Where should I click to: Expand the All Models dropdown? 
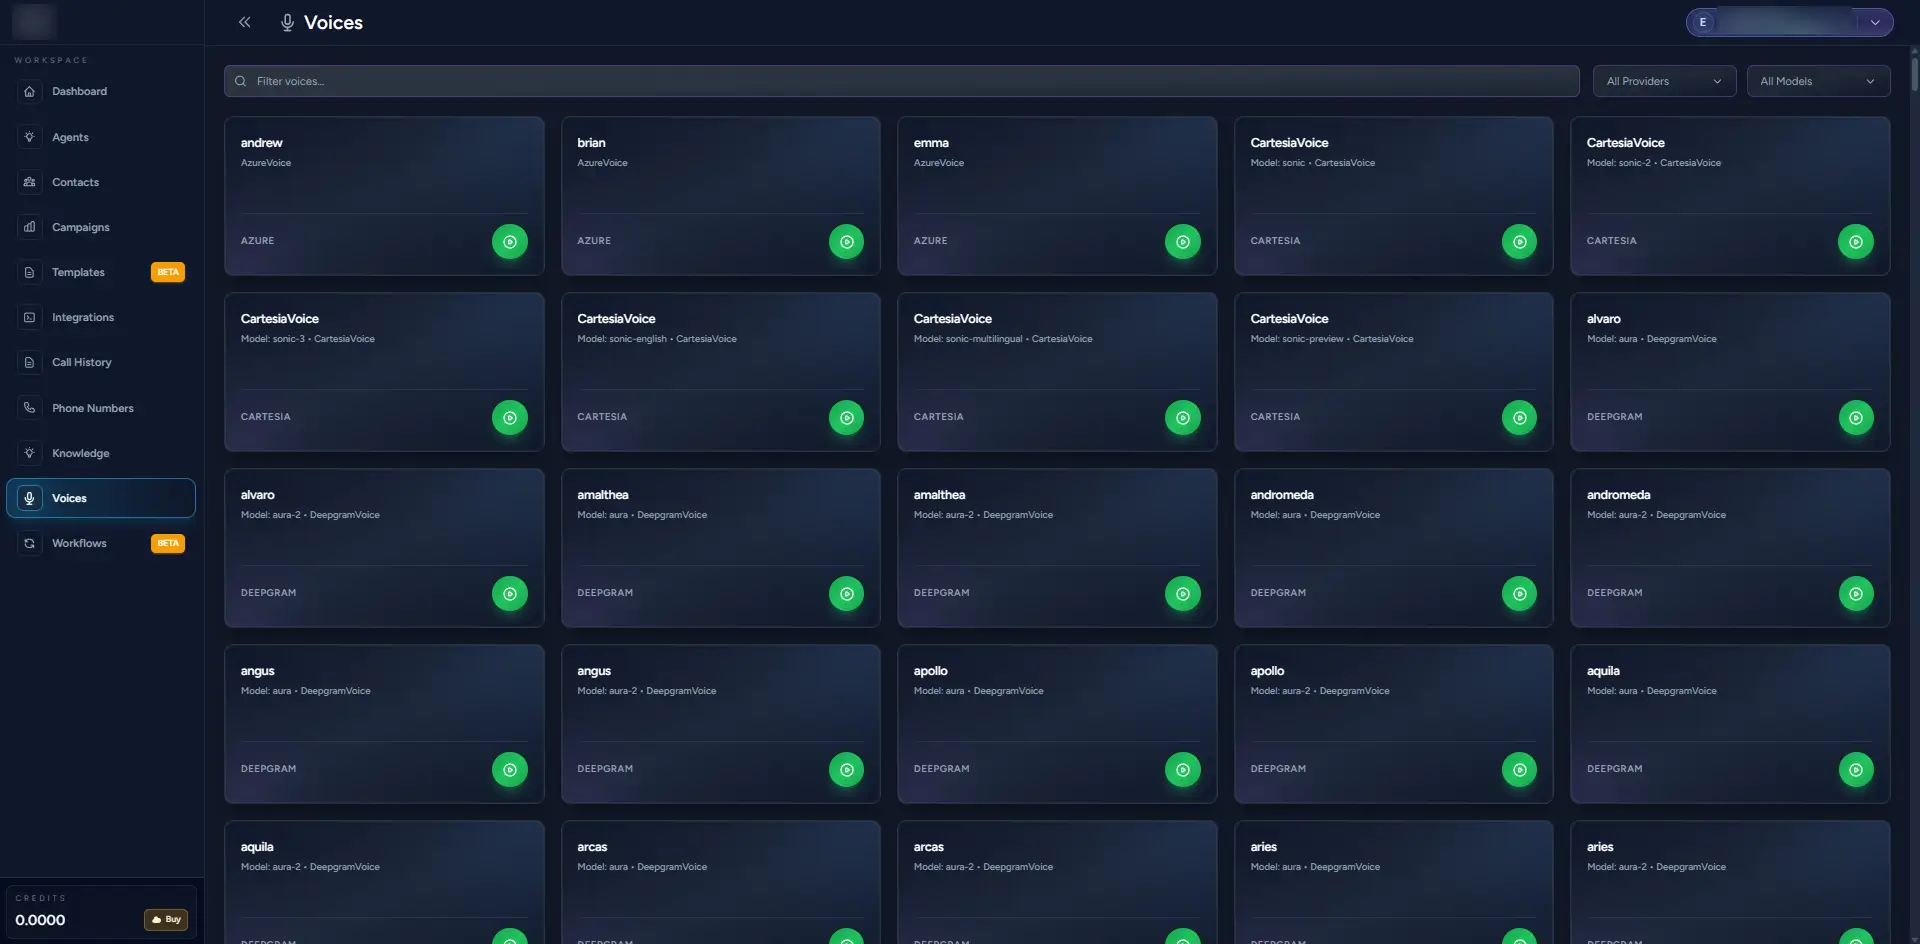tap(1817, 81)
